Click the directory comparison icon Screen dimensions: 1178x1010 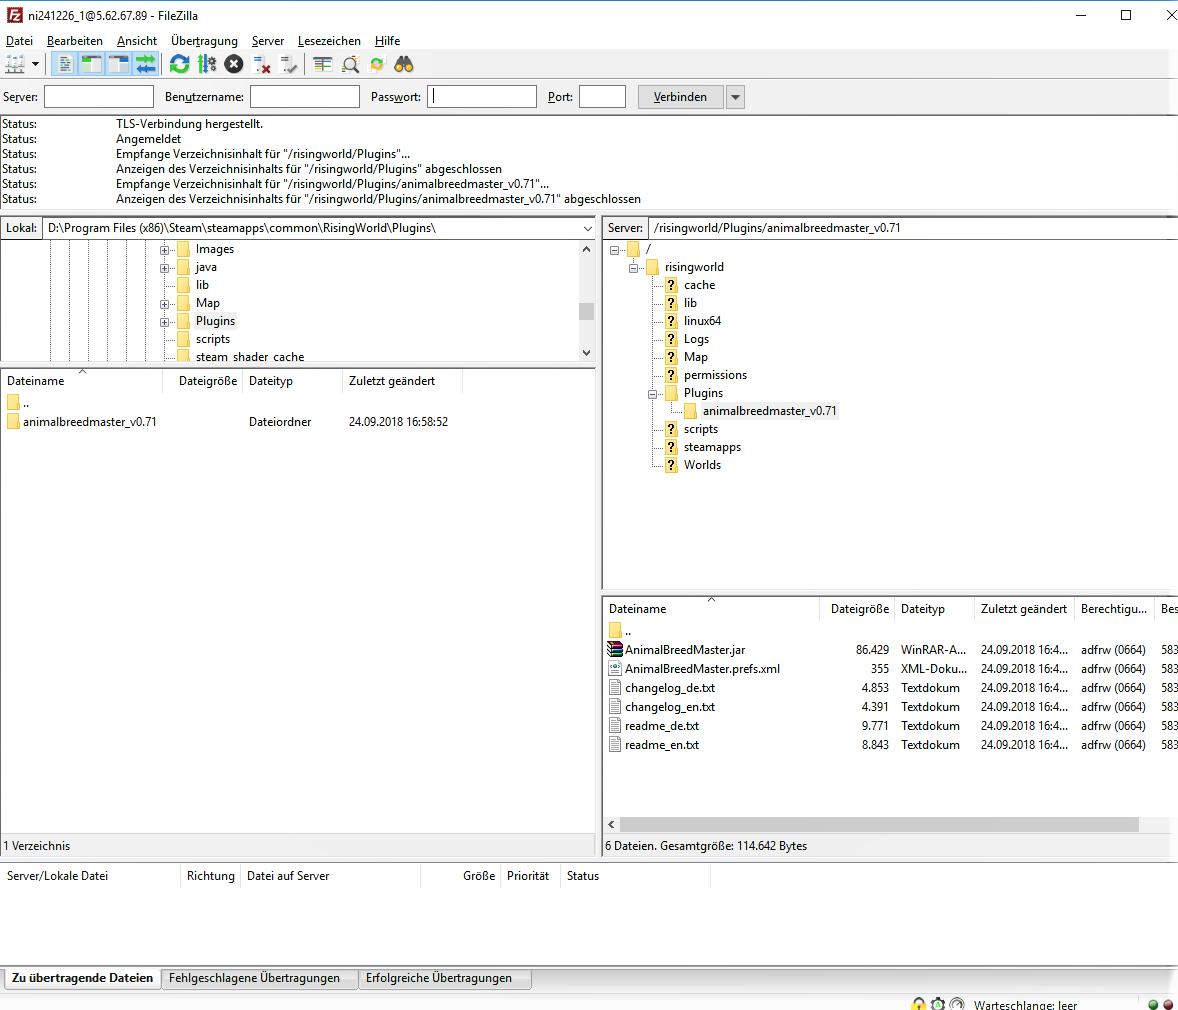pyautogui.click(x=350, y=64)
